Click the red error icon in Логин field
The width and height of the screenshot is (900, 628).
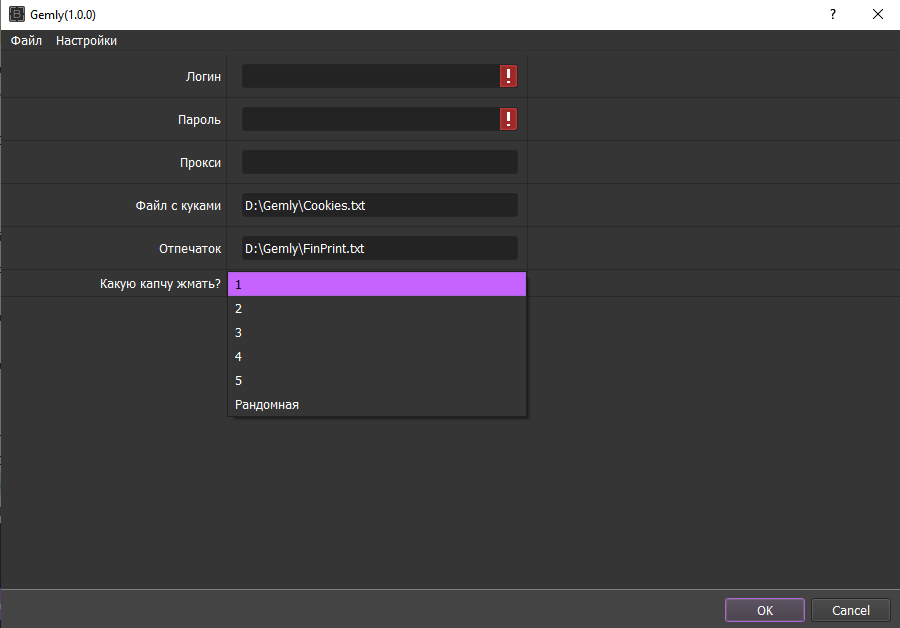pyautogui.click(x=509, y=77)
